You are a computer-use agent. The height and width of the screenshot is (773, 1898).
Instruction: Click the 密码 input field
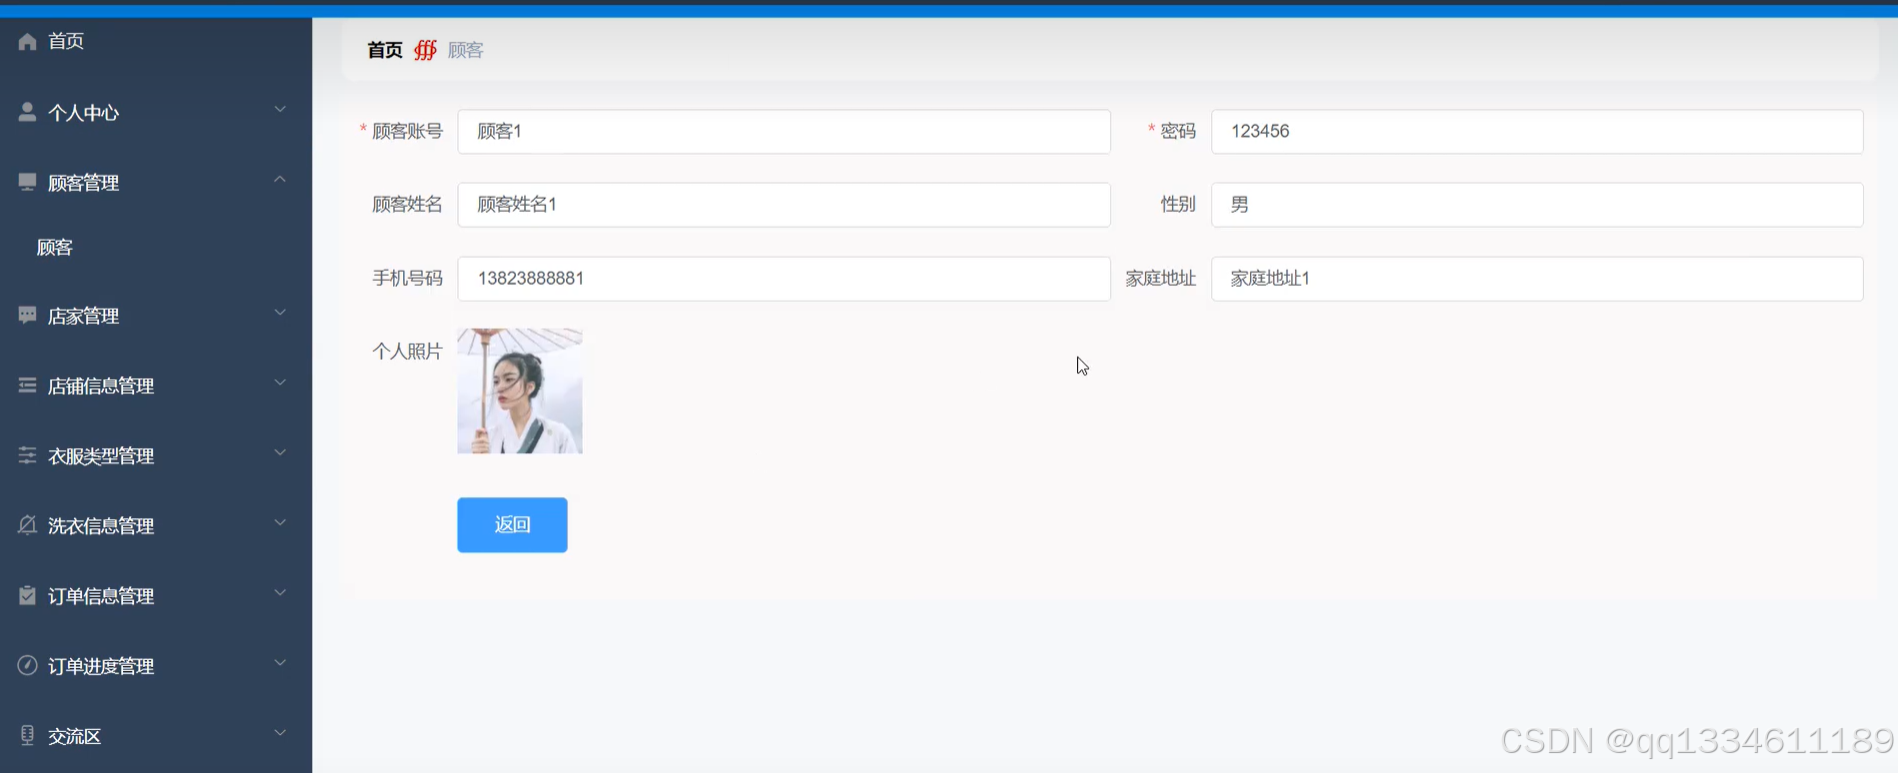tap(1537, 132)
